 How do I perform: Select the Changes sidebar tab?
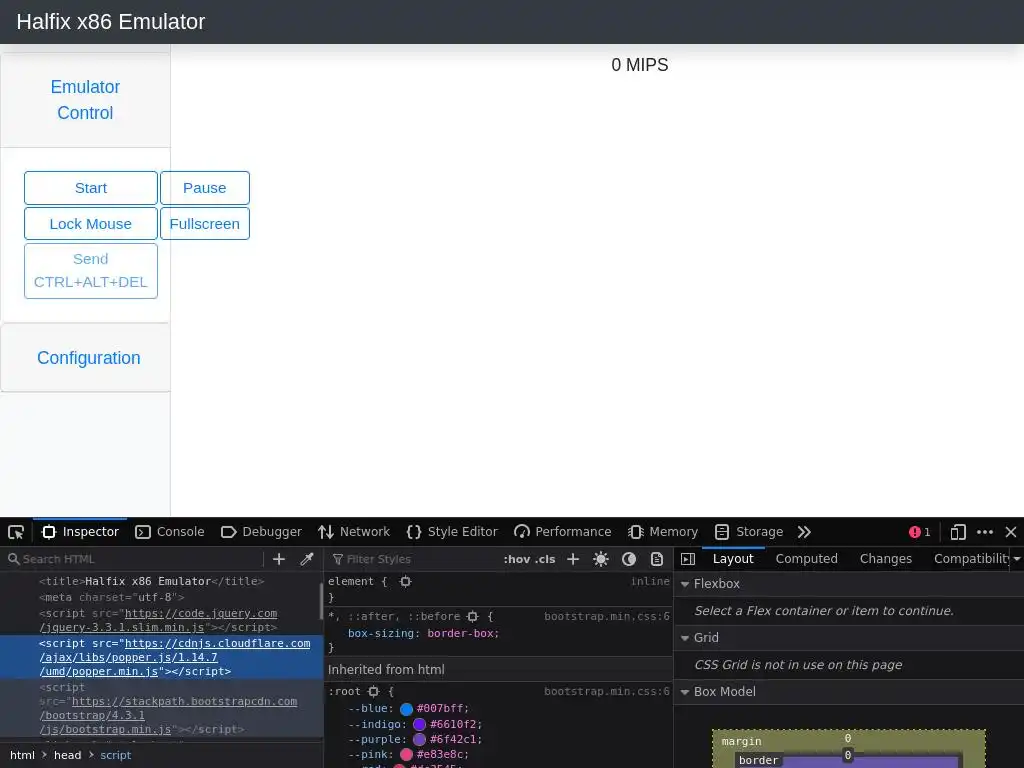(886, 559)
